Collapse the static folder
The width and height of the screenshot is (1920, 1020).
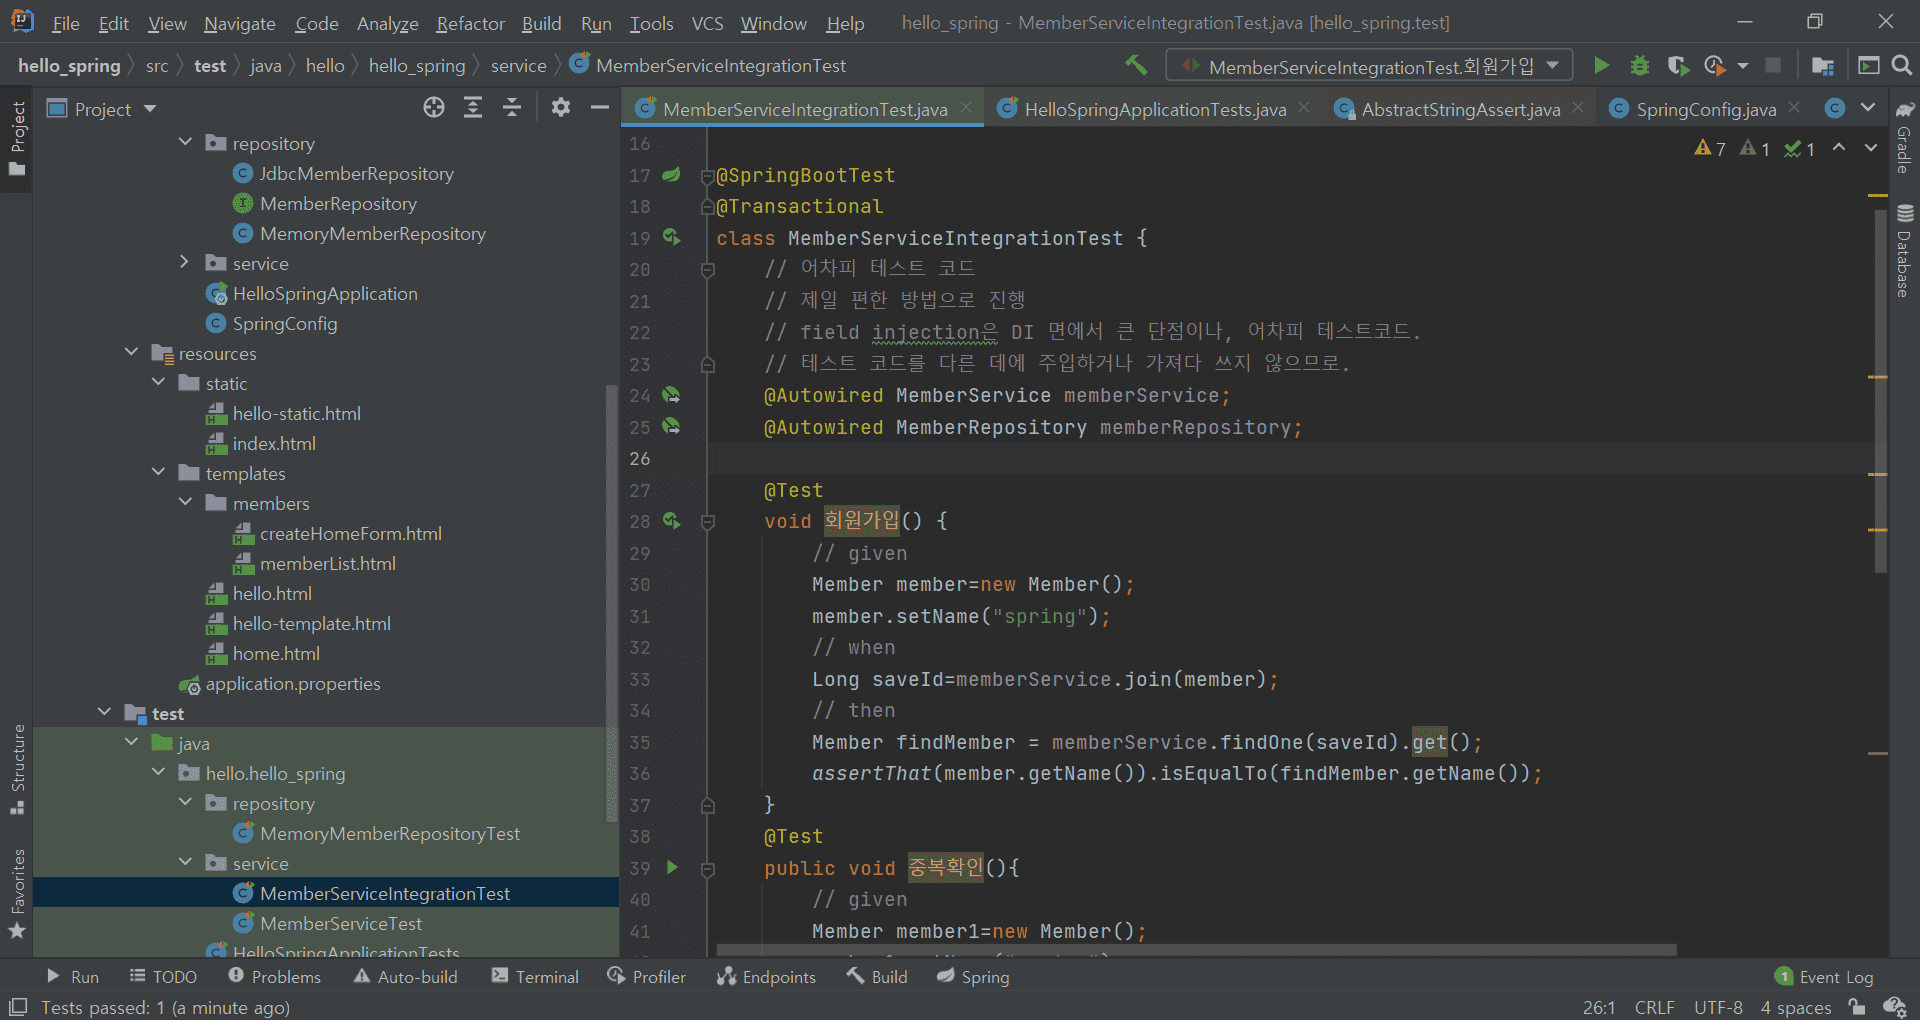pos(158,382)
